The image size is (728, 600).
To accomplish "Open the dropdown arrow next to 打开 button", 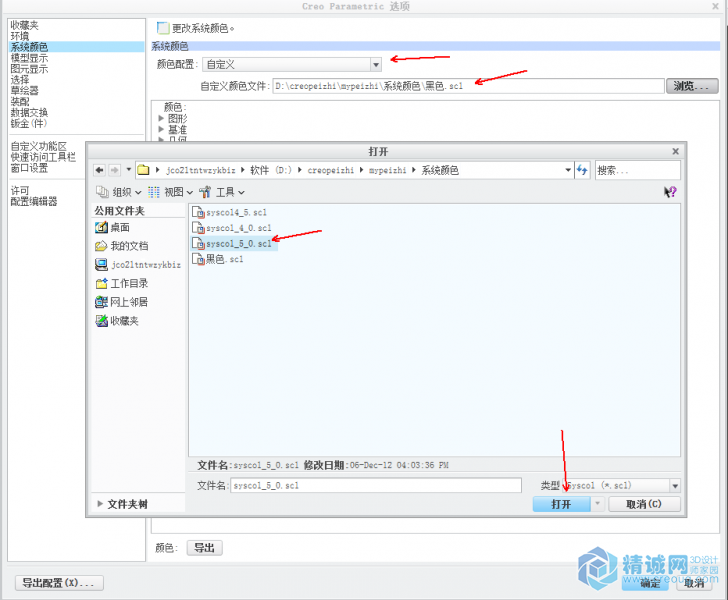I will pos(598,503).
